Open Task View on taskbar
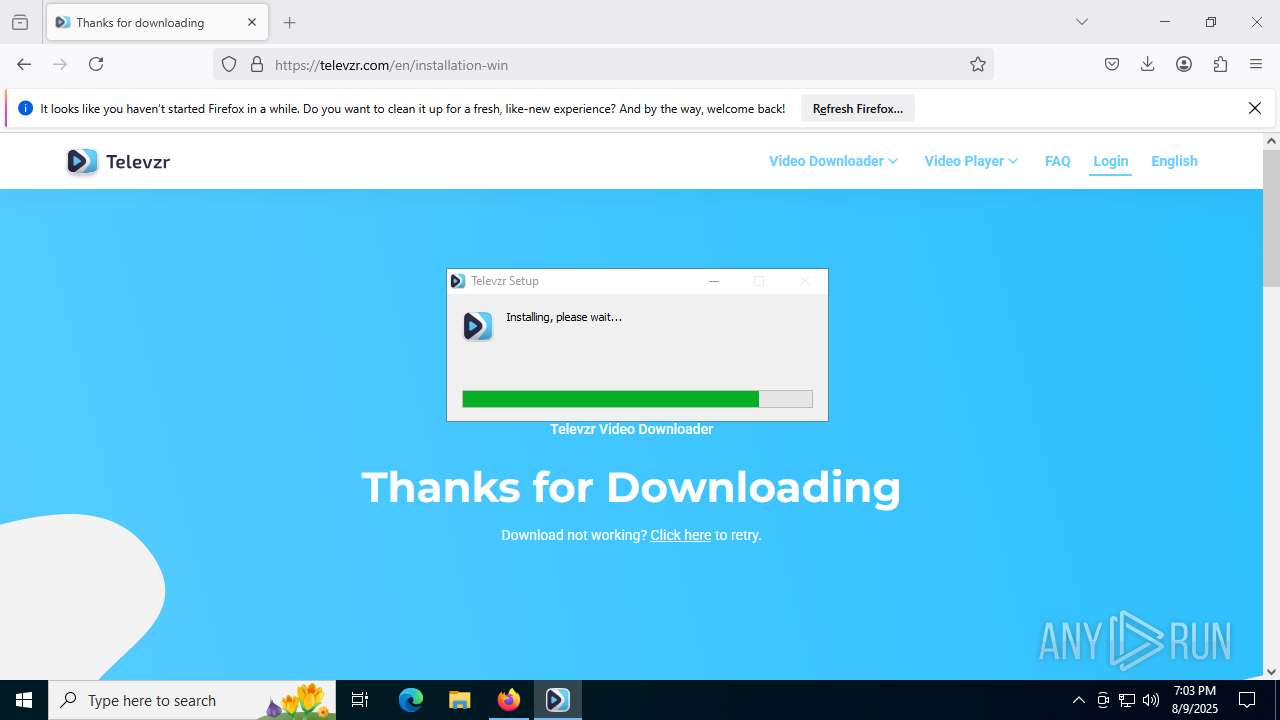The image size is (1280, 720). coord(360,700)
